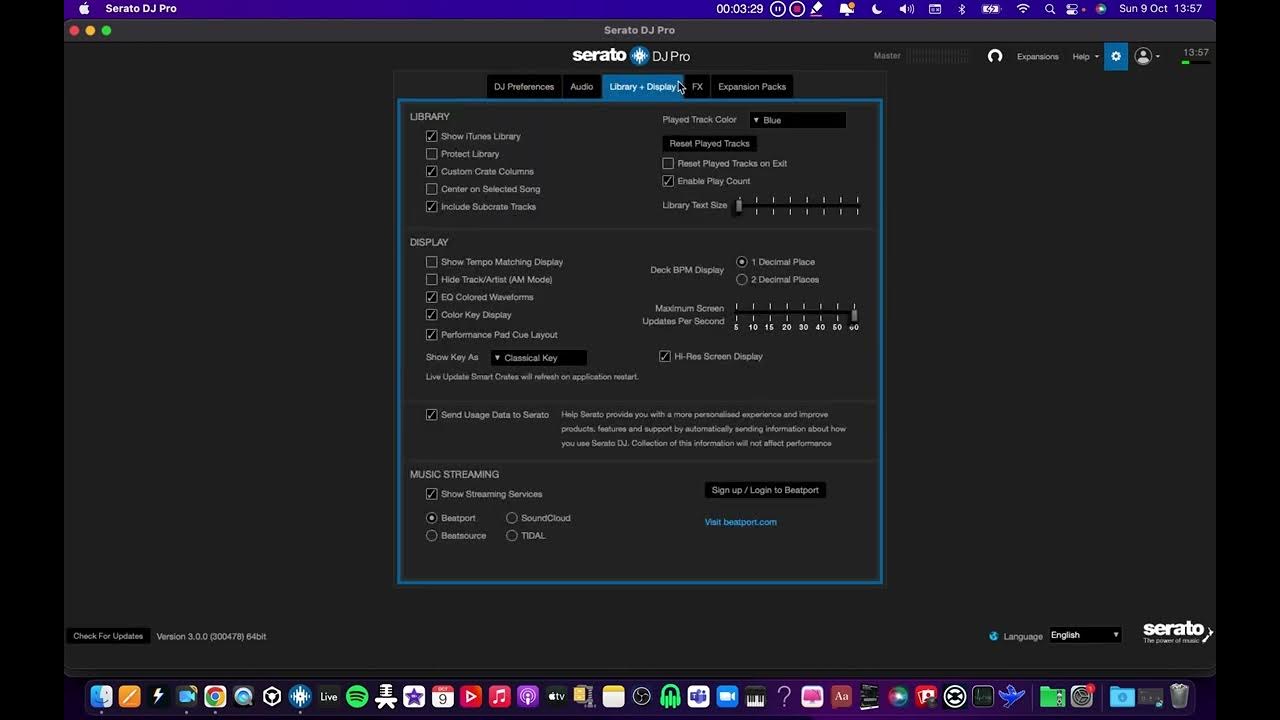Open the Wi-Fi menu bar icon
1280x720 pixels.
[1023, 9]
